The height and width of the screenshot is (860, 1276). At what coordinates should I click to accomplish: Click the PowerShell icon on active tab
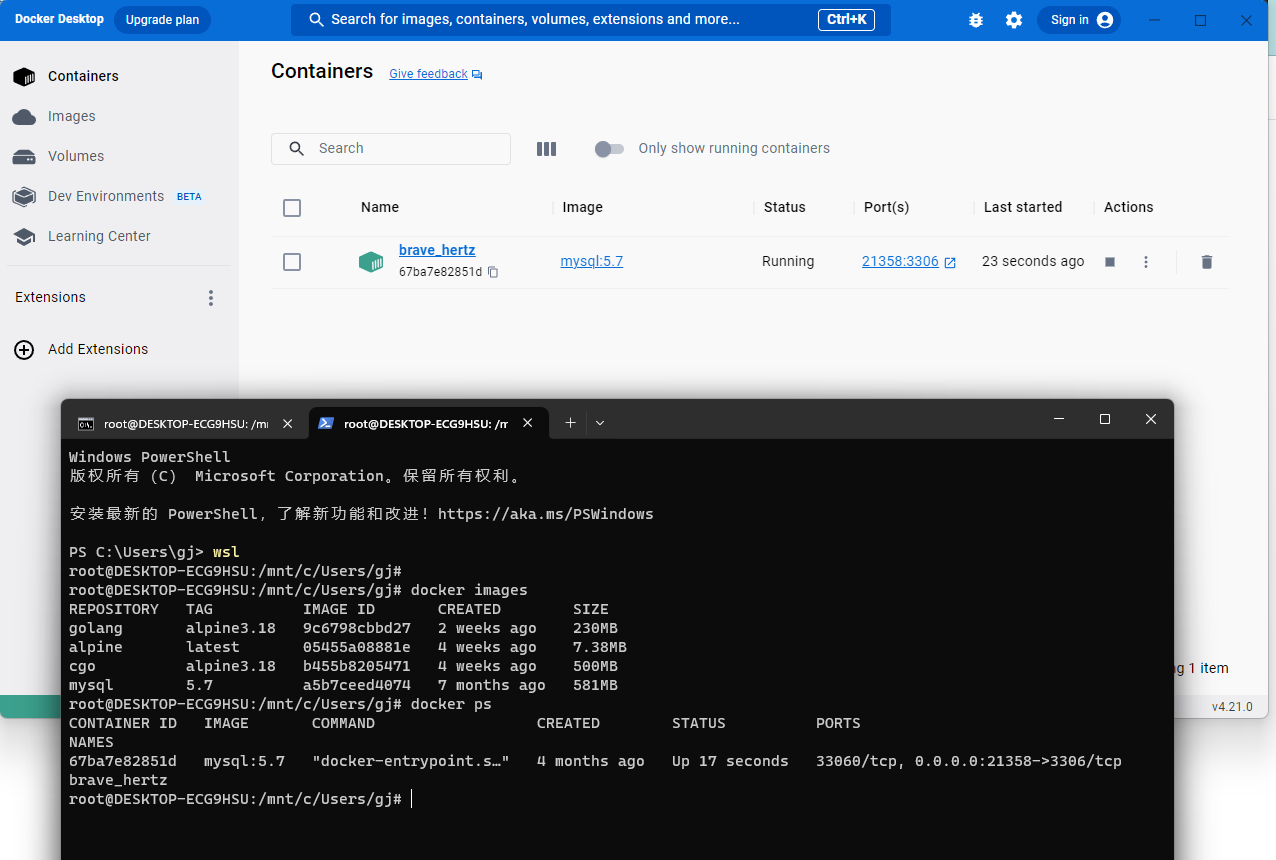pos(326,423)
